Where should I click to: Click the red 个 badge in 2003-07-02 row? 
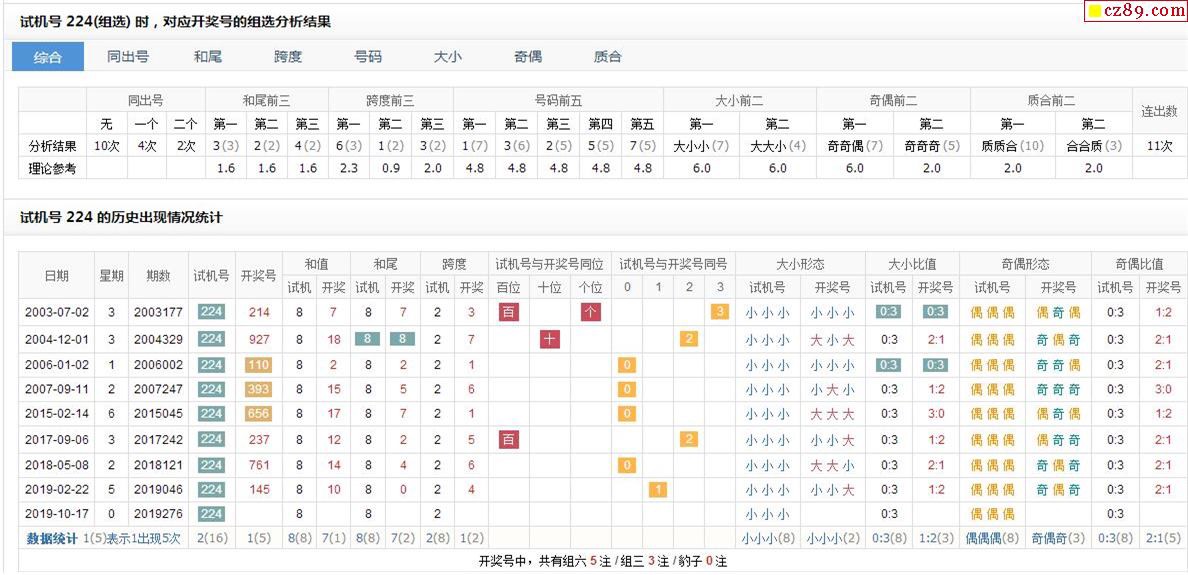point(590,312)
